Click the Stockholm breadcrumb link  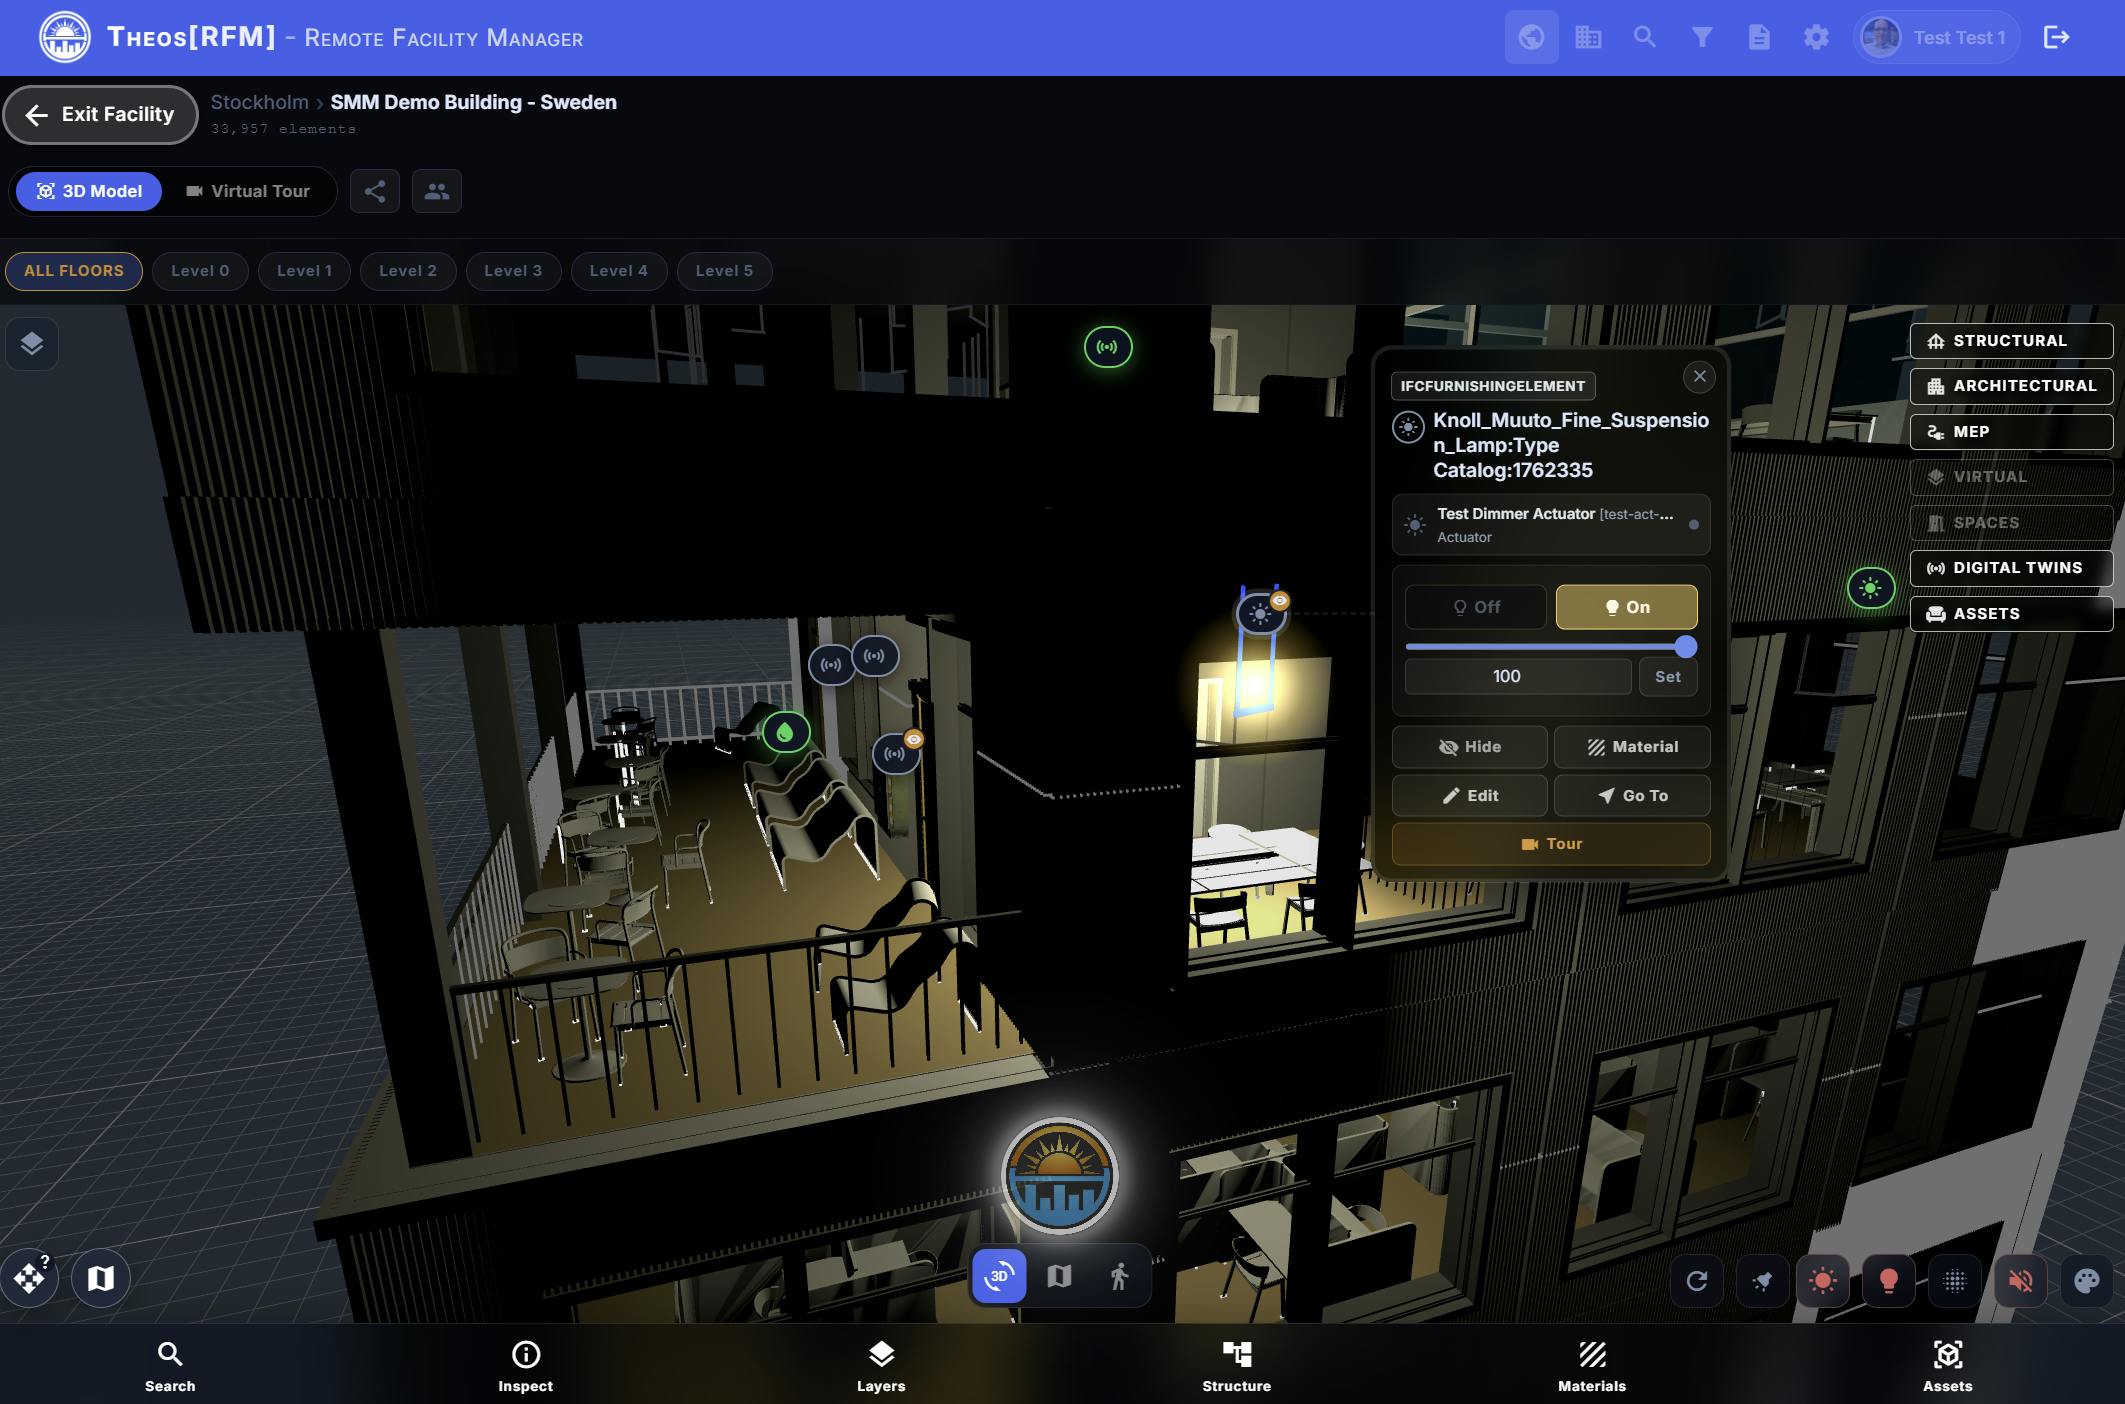(259, 102)
